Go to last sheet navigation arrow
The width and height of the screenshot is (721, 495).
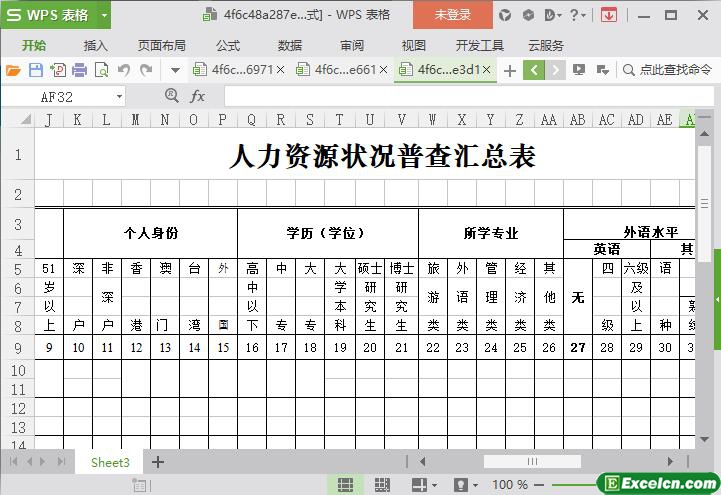click(61, 461)
